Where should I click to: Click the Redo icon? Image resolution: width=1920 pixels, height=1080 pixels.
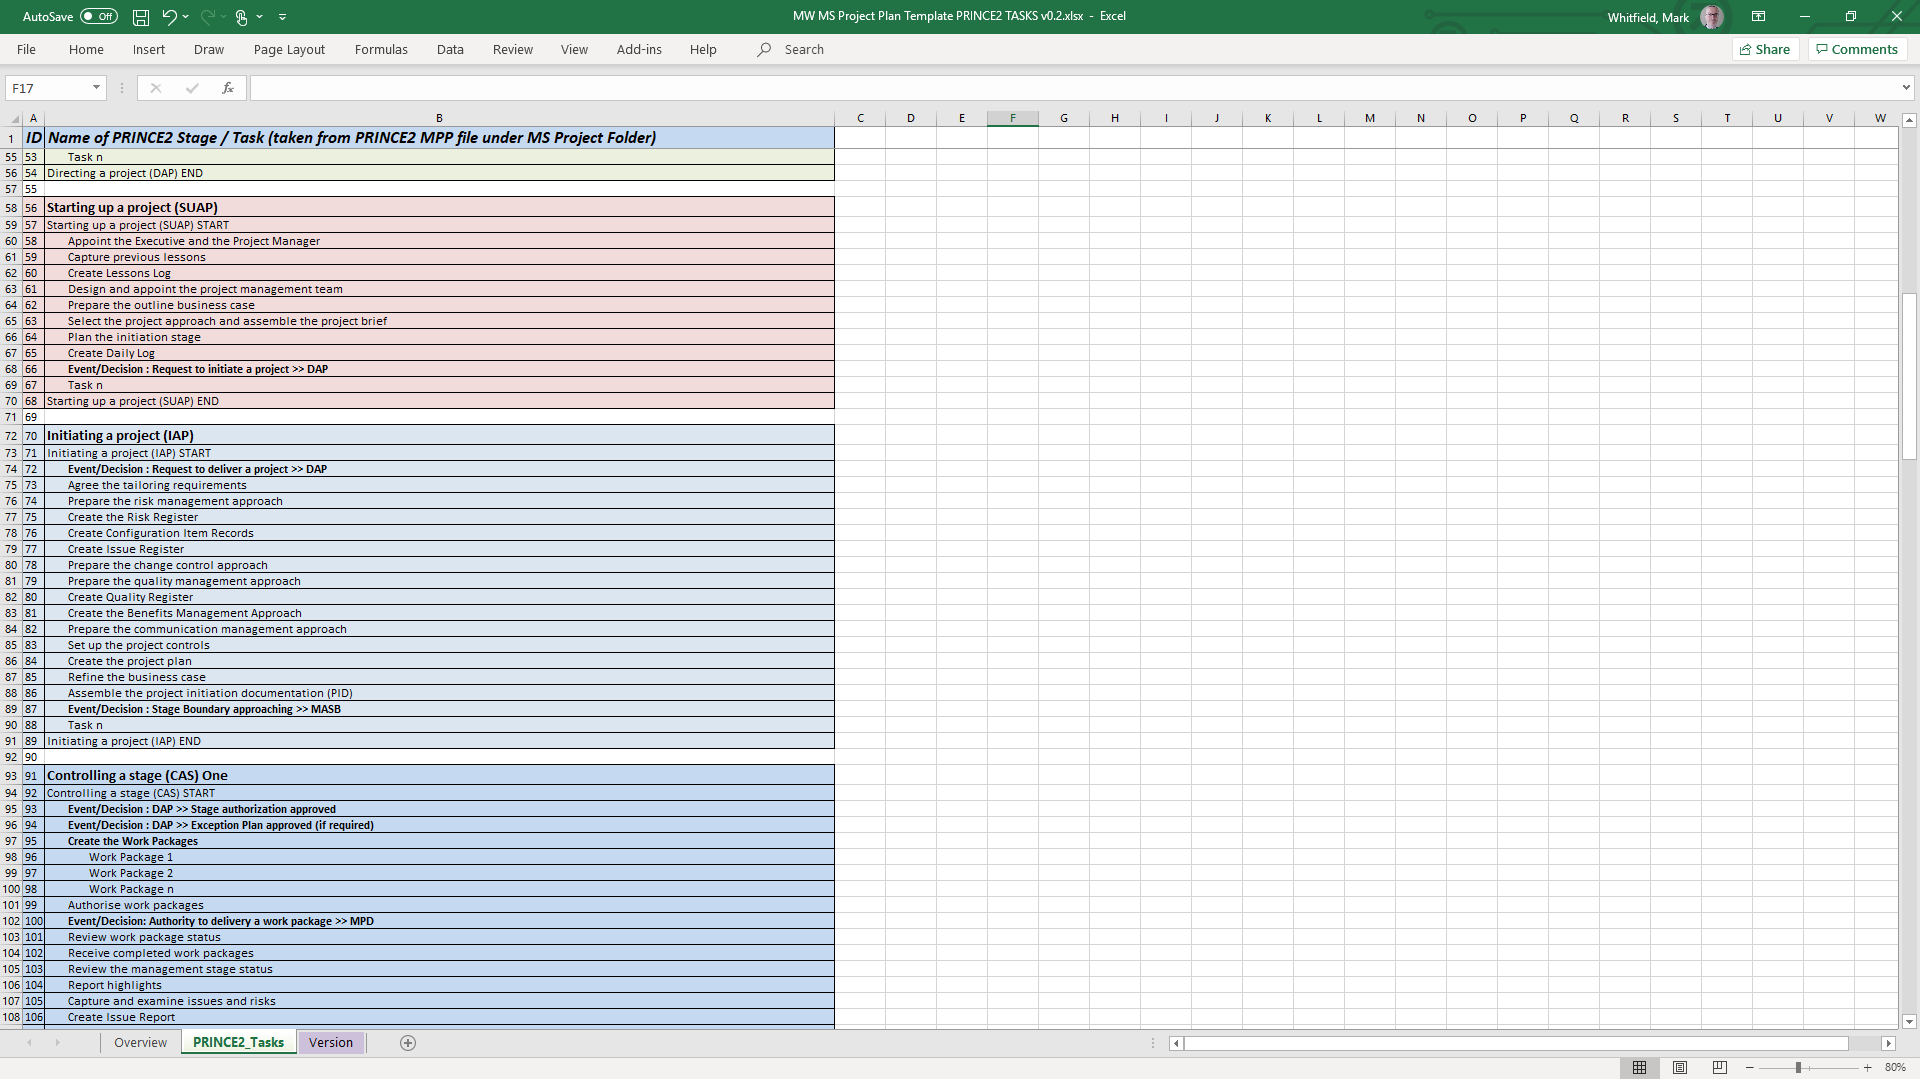tap(206, 16)
